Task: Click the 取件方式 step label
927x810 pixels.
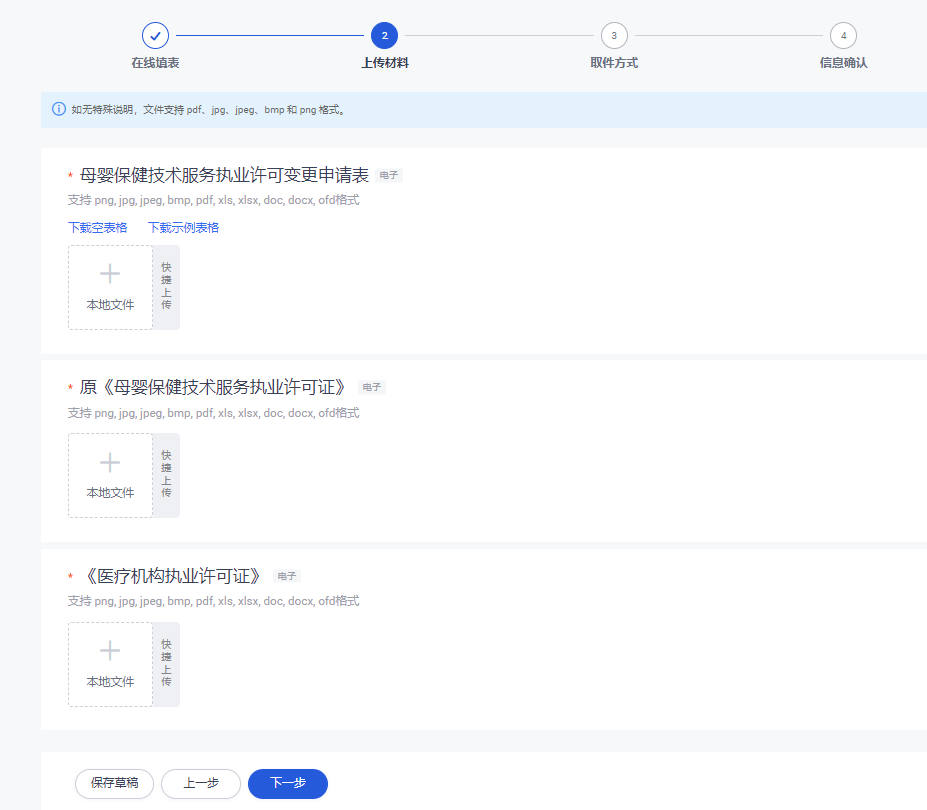Action: (x=614, y=63)
